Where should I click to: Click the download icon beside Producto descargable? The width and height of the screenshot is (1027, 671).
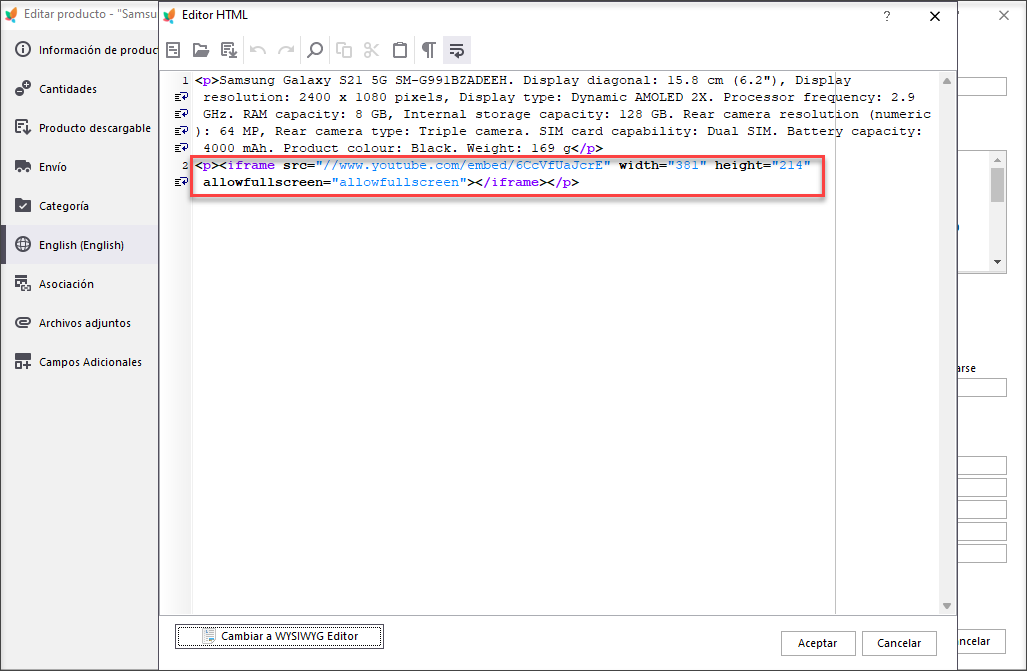click(x=23, y=127)
